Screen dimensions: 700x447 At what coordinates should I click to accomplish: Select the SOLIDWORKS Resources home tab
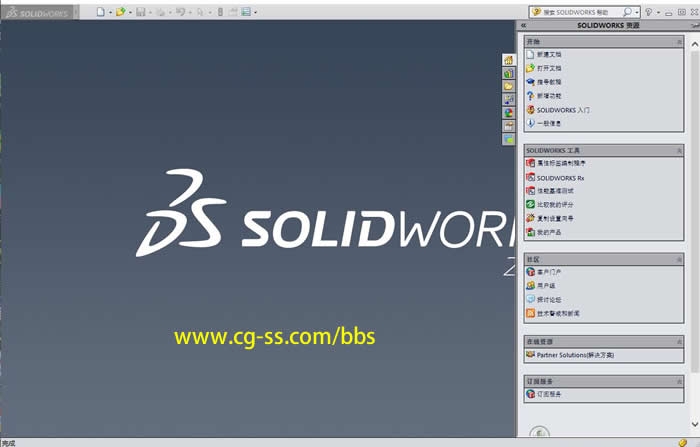coord(509,60)
